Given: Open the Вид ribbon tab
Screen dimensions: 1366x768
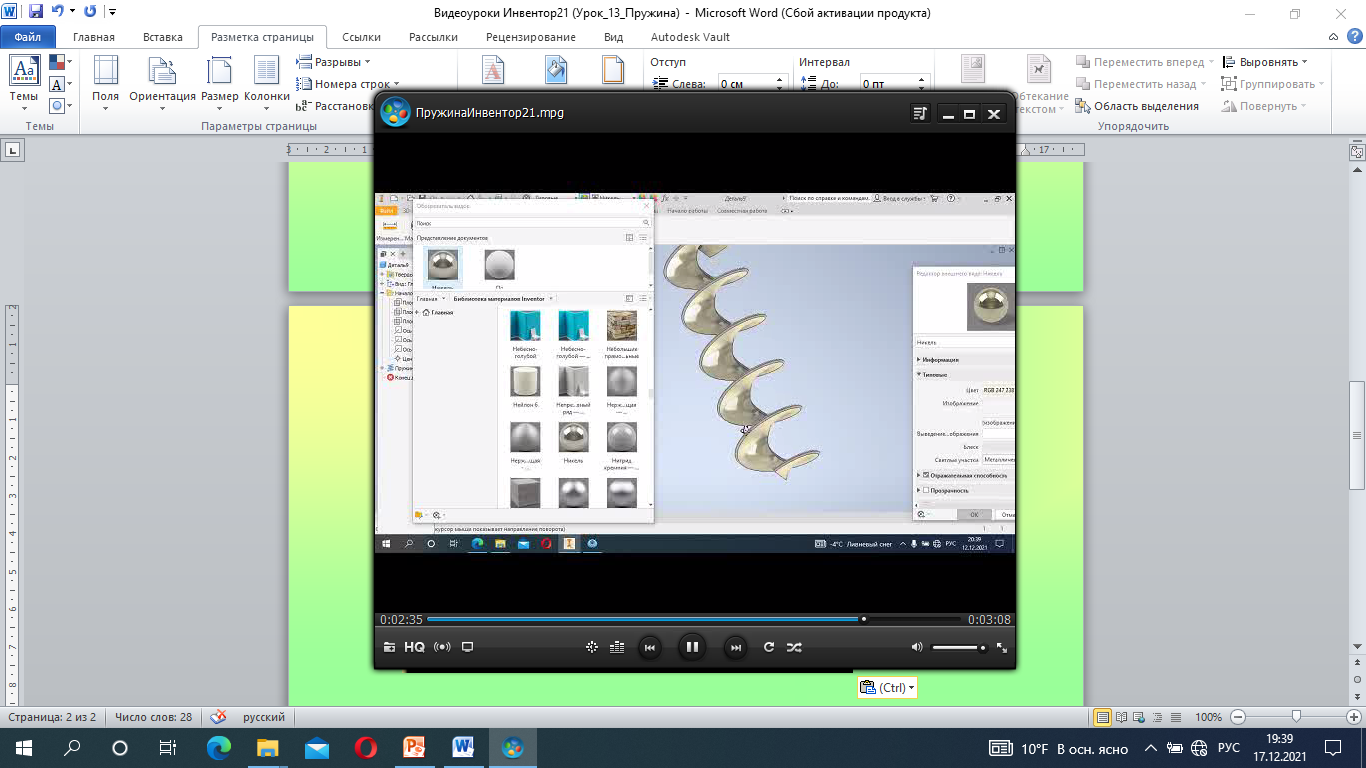Looking at the screenshot, I should (614, 37).
